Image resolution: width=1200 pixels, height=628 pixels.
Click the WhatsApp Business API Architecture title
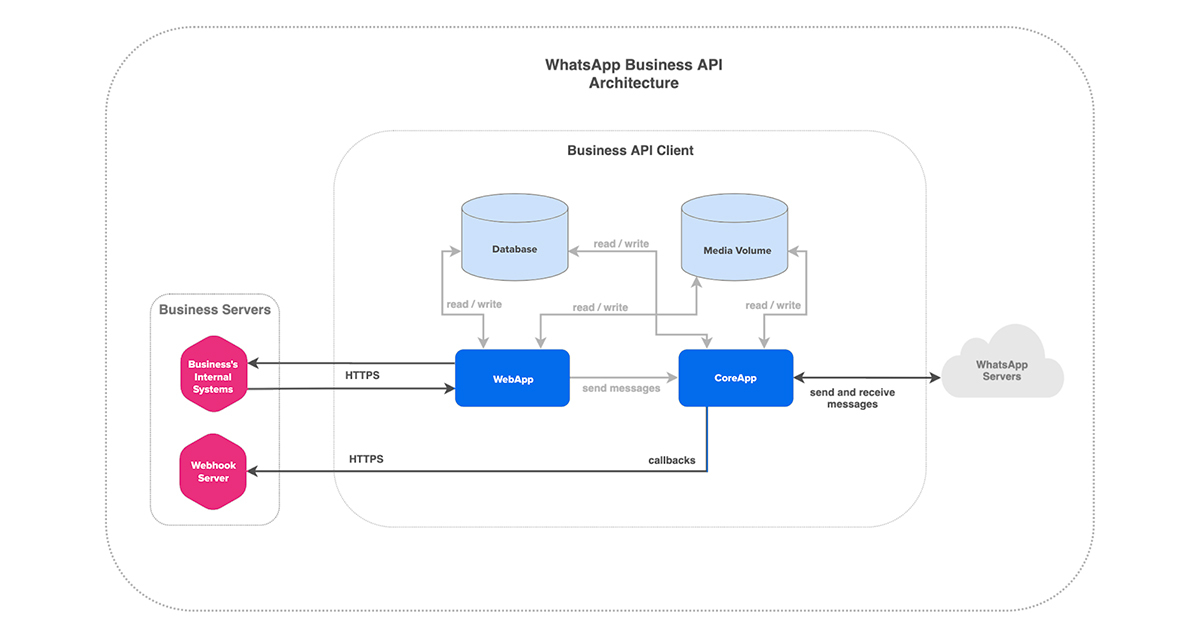(x=633, y=73)
